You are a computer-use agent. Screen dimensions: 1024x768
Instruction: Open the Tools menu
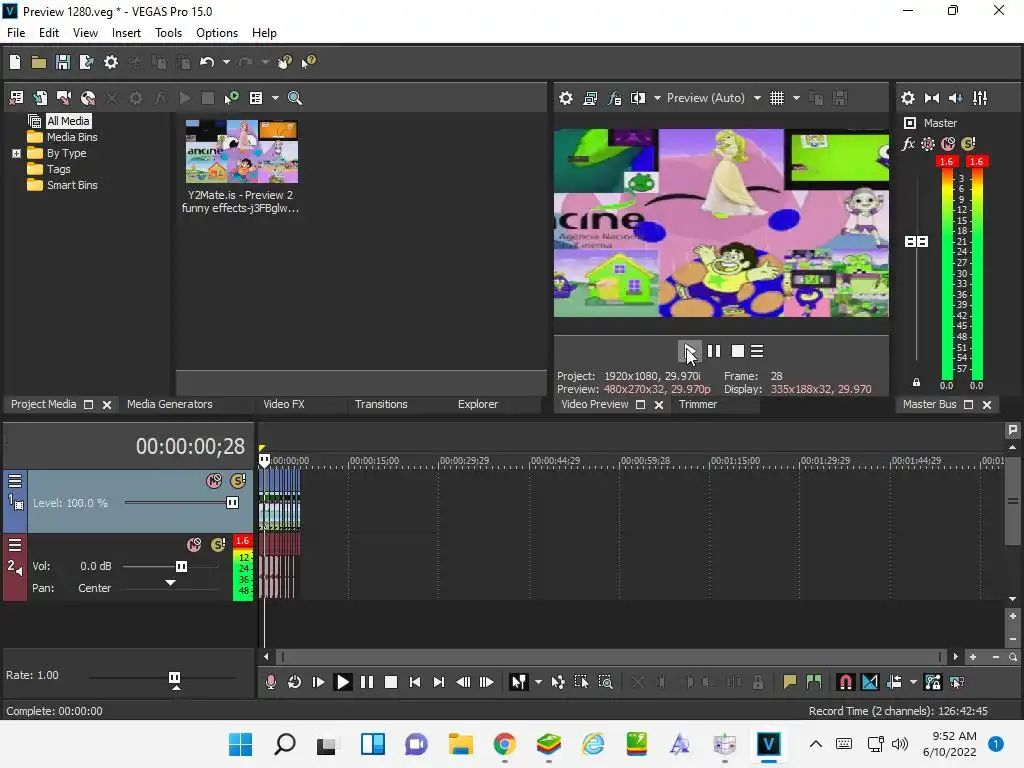(x=168, y=33)
